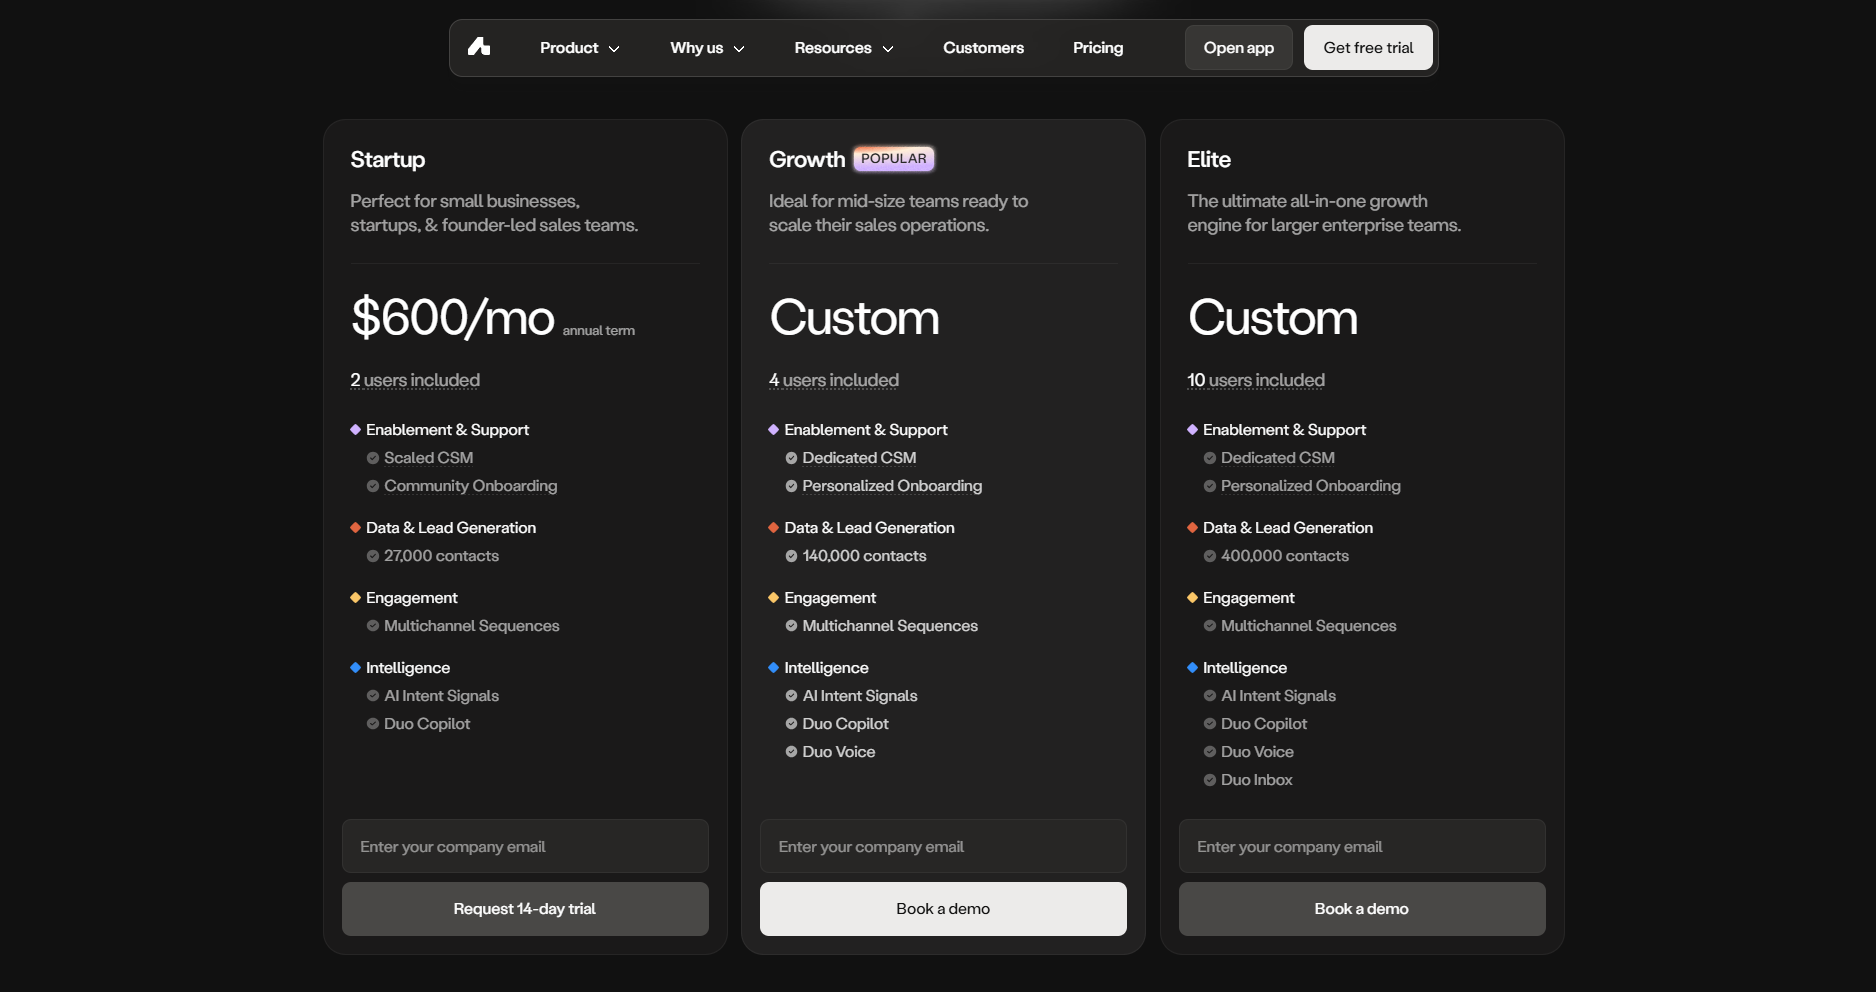The height and width of the screenshot is (992, 1876).
Task: Focus Elite plan company email field
Action: coord(1362,846)
